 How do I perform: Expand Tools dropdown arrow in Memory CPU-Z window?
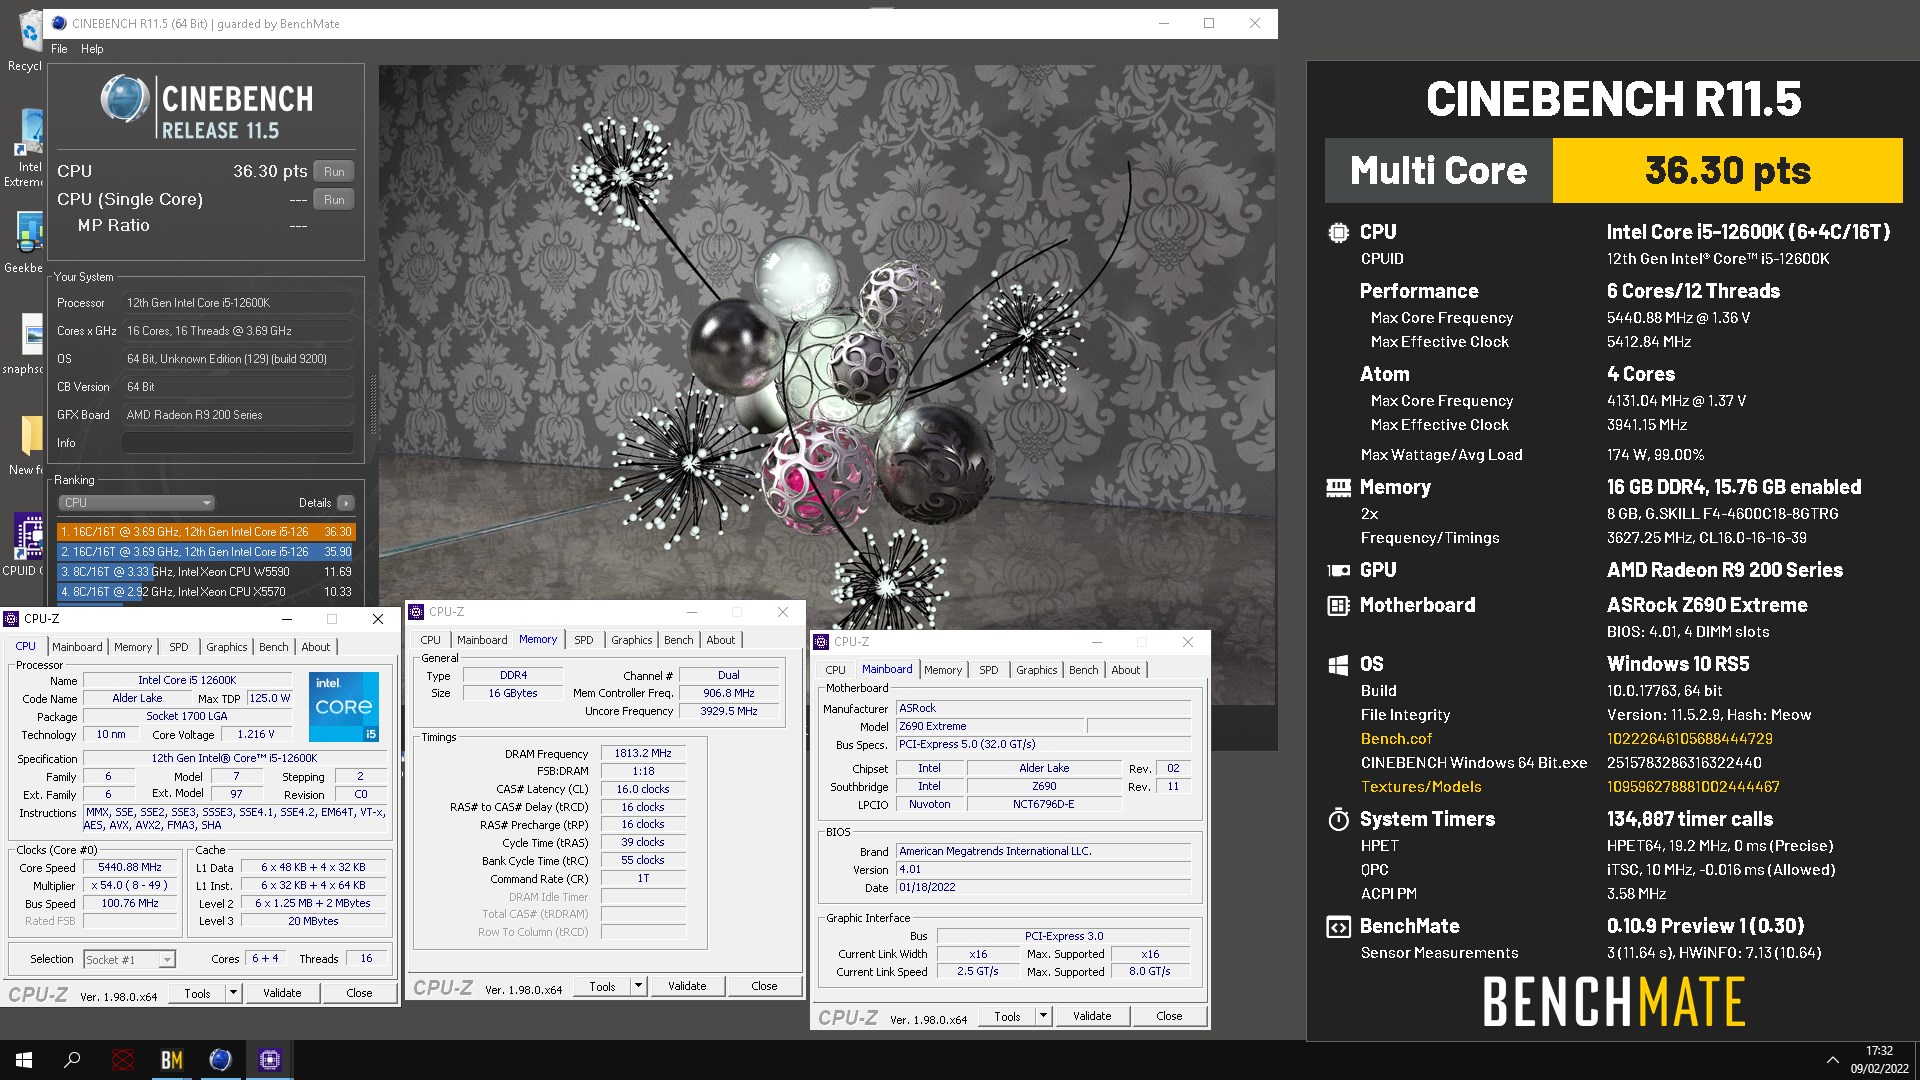[638, 986]
